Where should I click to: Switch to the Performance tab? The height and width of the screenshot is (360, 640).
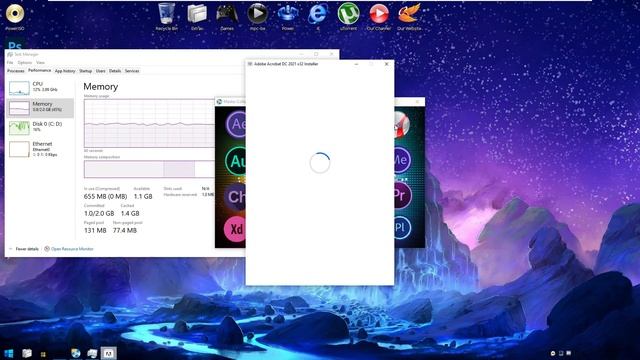click(40, 71)
